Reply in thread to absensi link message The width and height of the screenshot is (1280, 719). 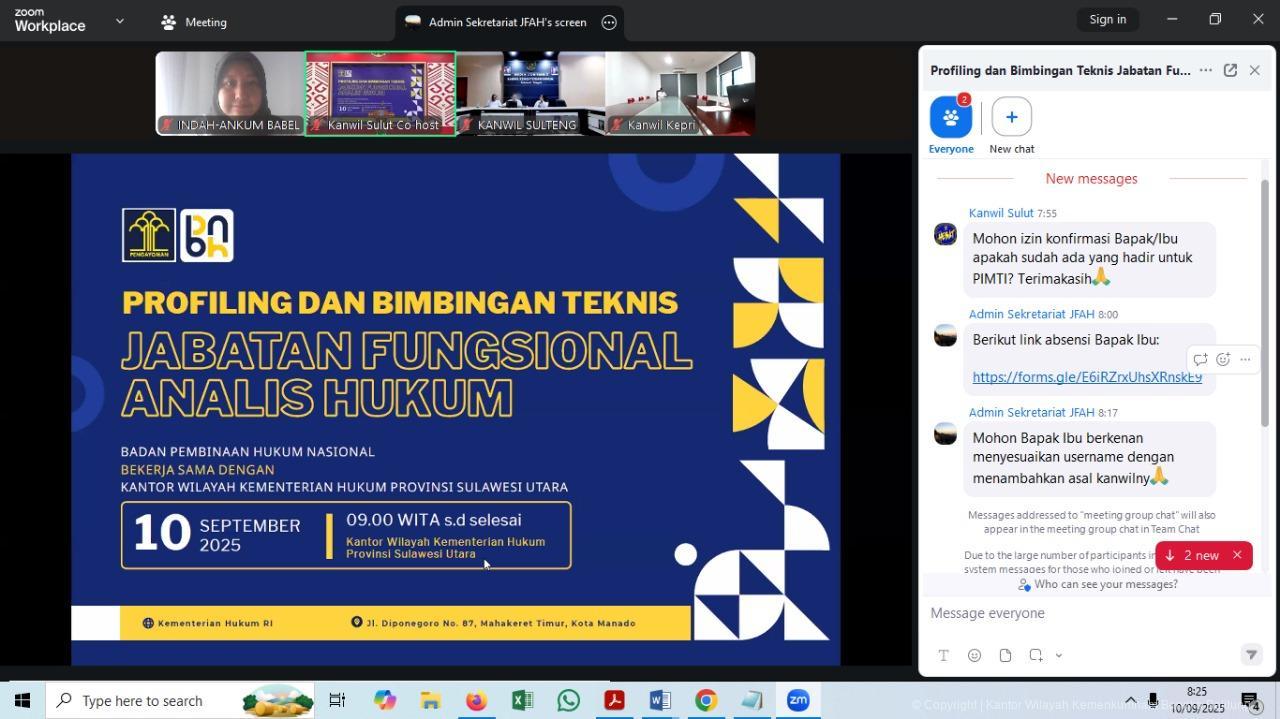[x=1200, y=359]
